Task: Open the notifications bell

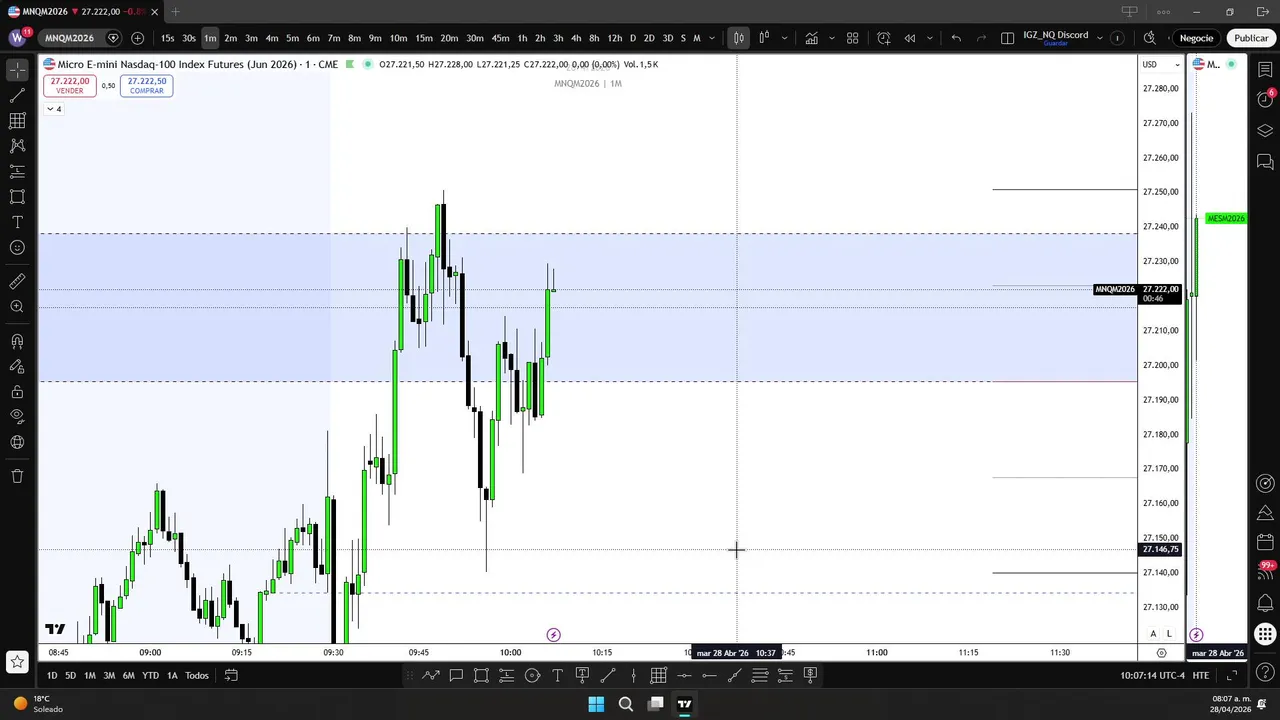Action: [x=1265, y=602]
